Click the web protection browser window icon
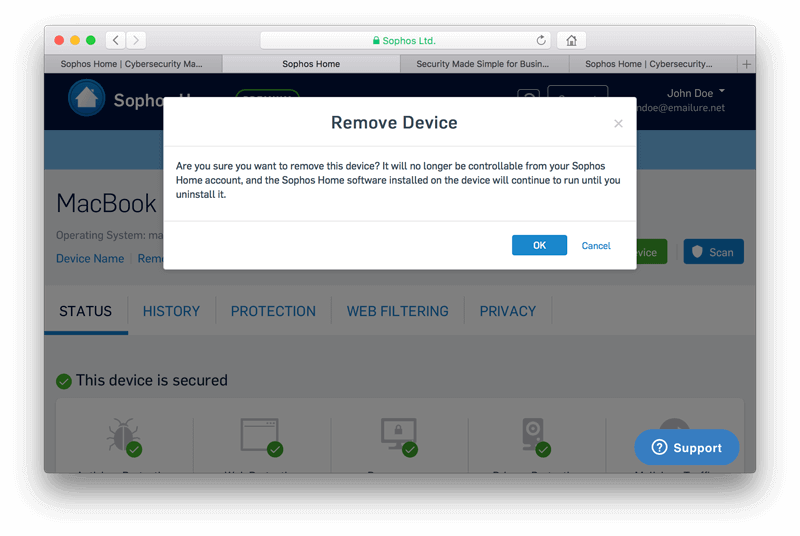The image size is (800, 536). coord(261,437)
